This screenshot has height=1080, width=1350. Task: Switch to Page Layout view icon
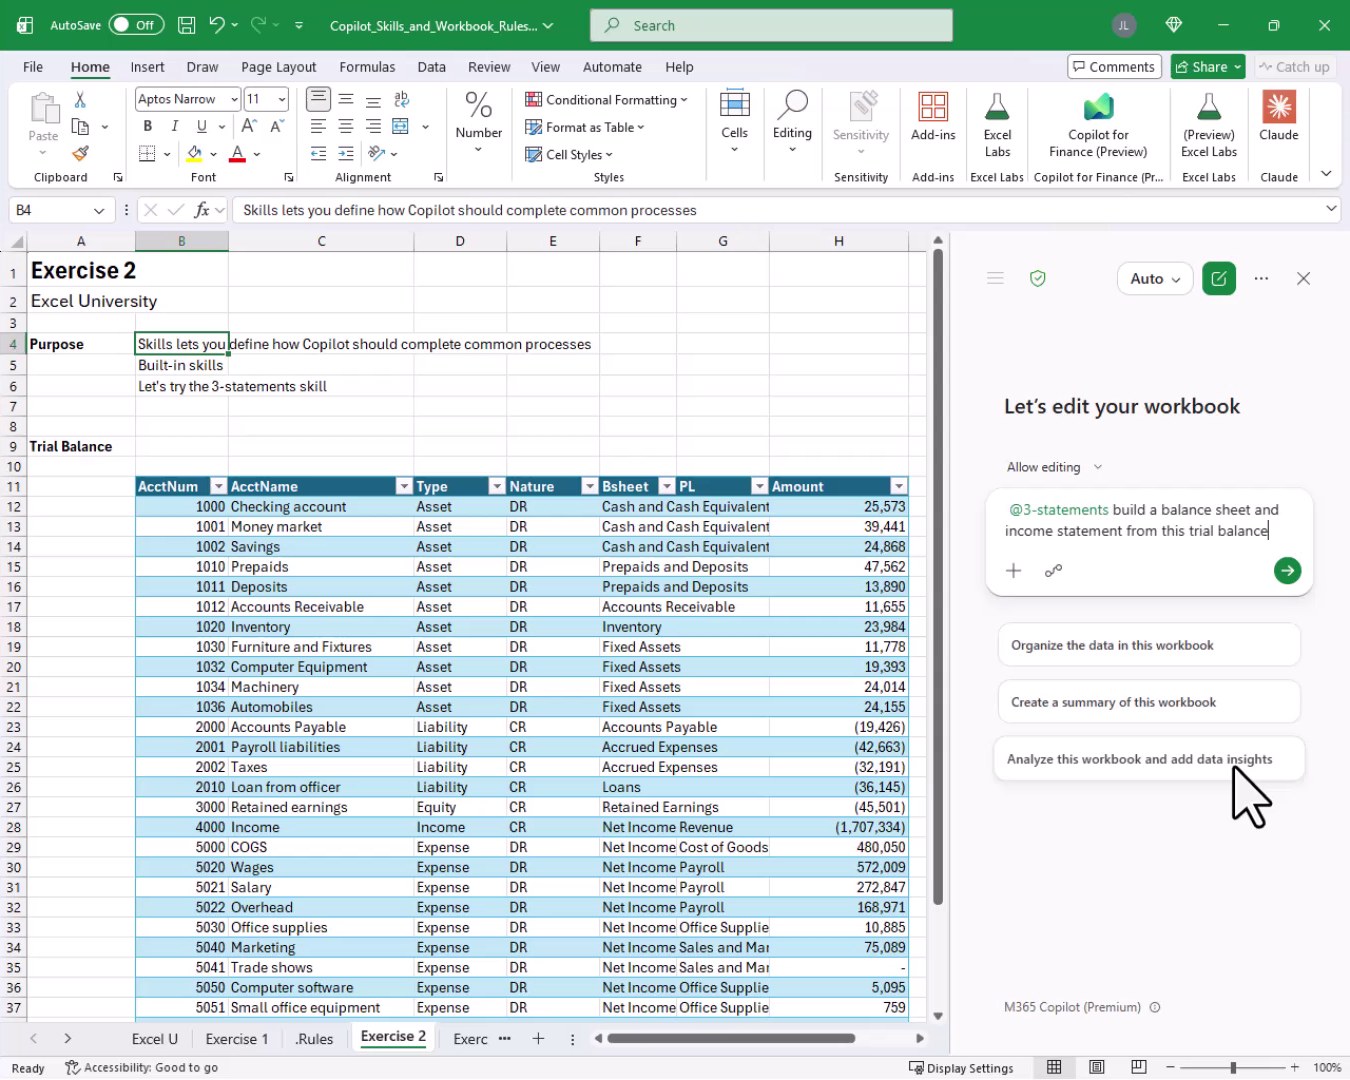coord(1096,1067)
